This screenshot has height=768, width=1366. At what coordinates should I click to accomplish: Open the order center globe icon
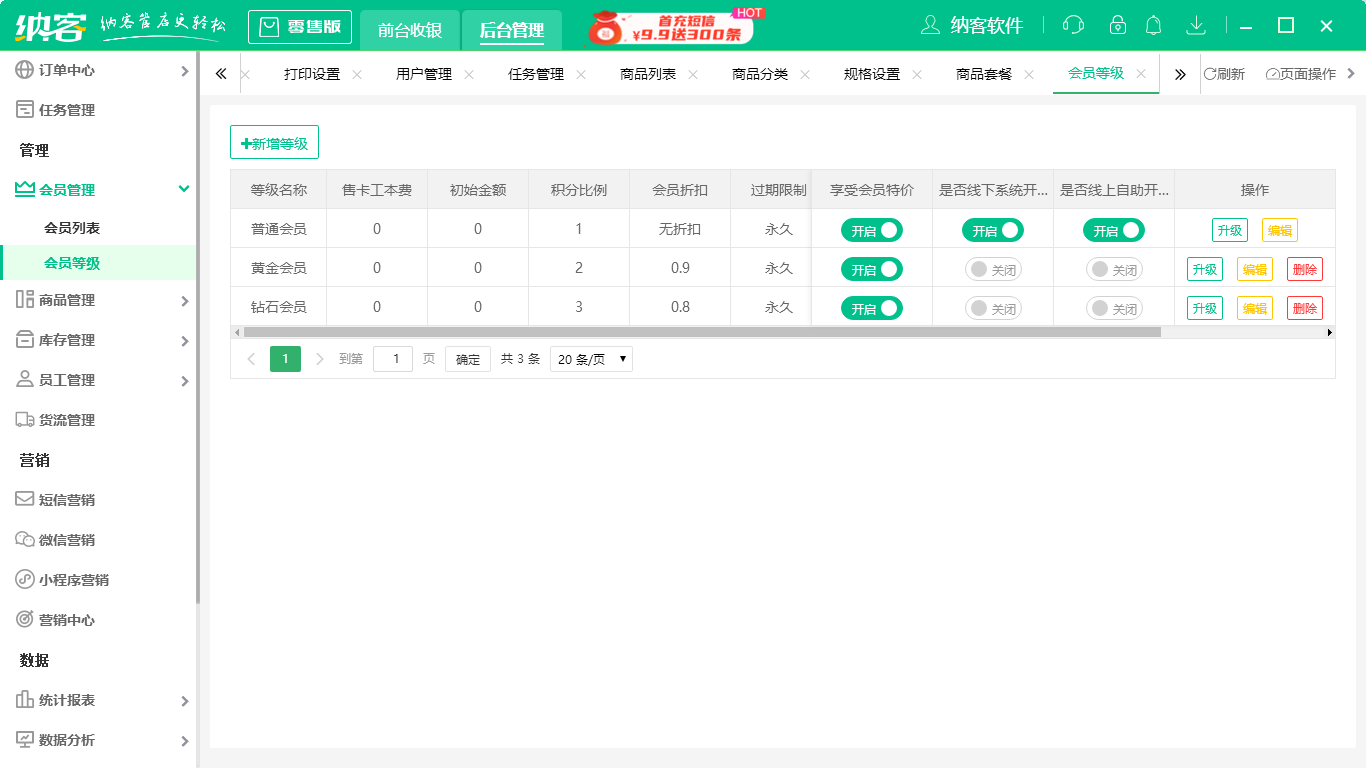pyautogui.click(x=25, y=70)
